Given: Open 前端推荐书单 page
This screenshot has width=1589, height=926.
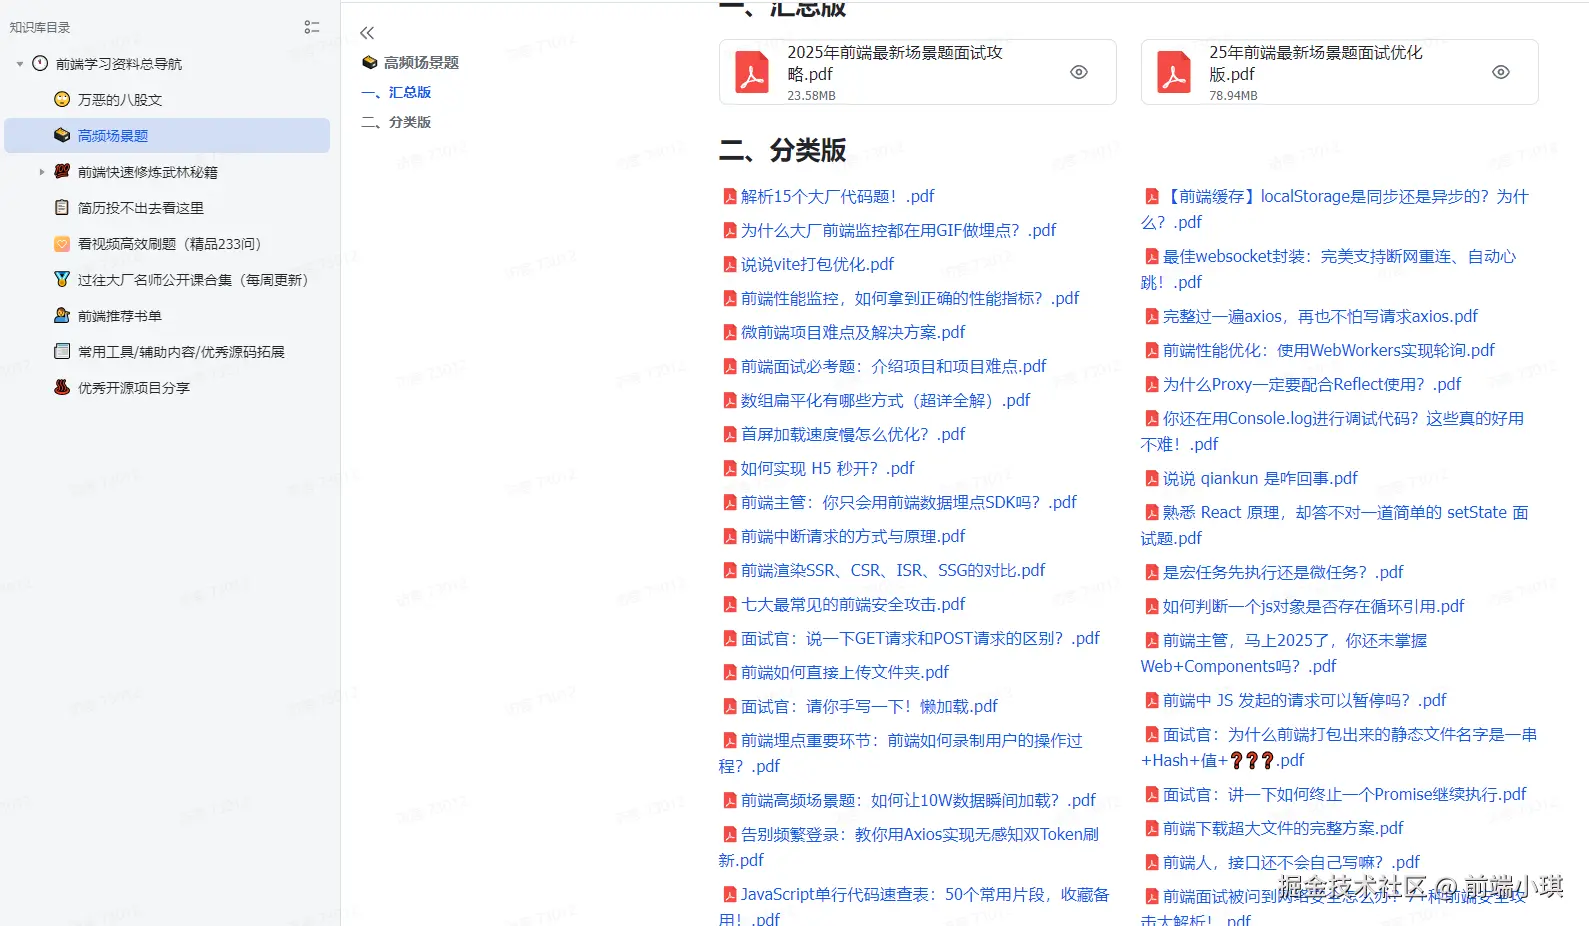Looking at the screenshot, I should [120, 316].
